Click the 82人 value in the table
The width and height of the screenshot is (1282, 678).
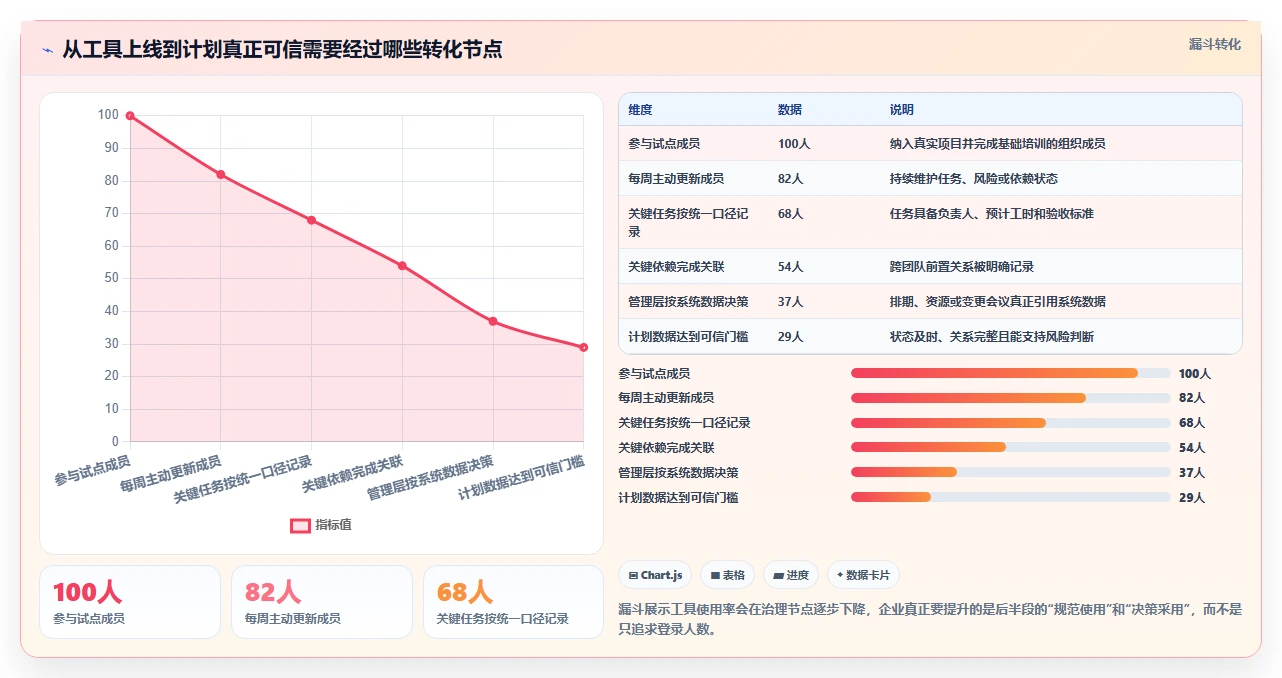coord(791,179)
